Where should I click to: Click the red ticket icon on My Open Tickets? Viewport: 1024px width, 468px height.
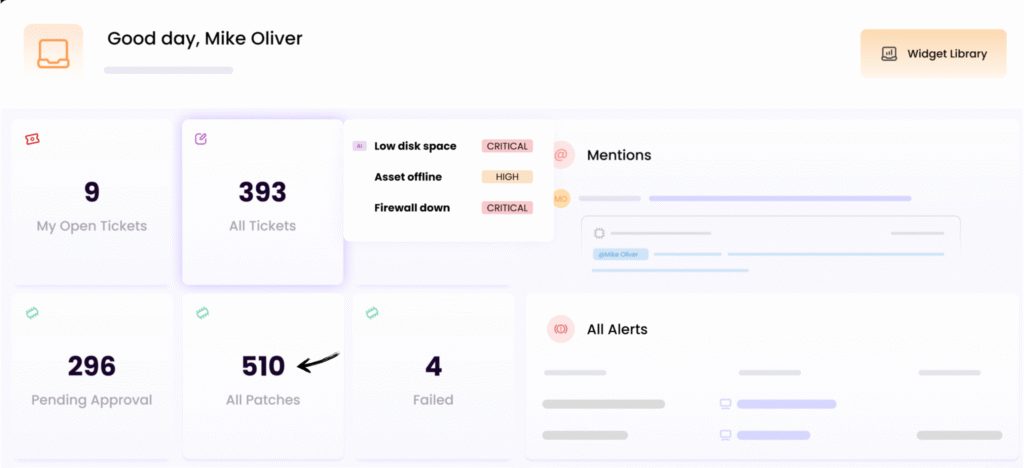coord(32,139)
